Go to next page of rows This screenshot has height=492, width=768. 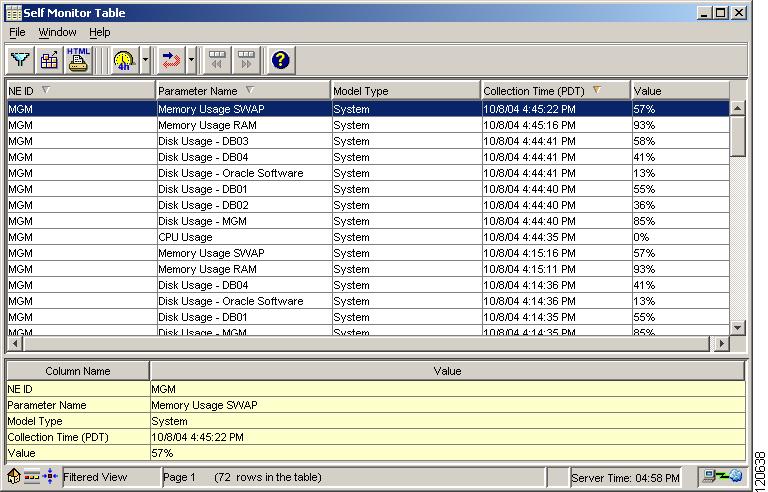(x=246, y=60)
